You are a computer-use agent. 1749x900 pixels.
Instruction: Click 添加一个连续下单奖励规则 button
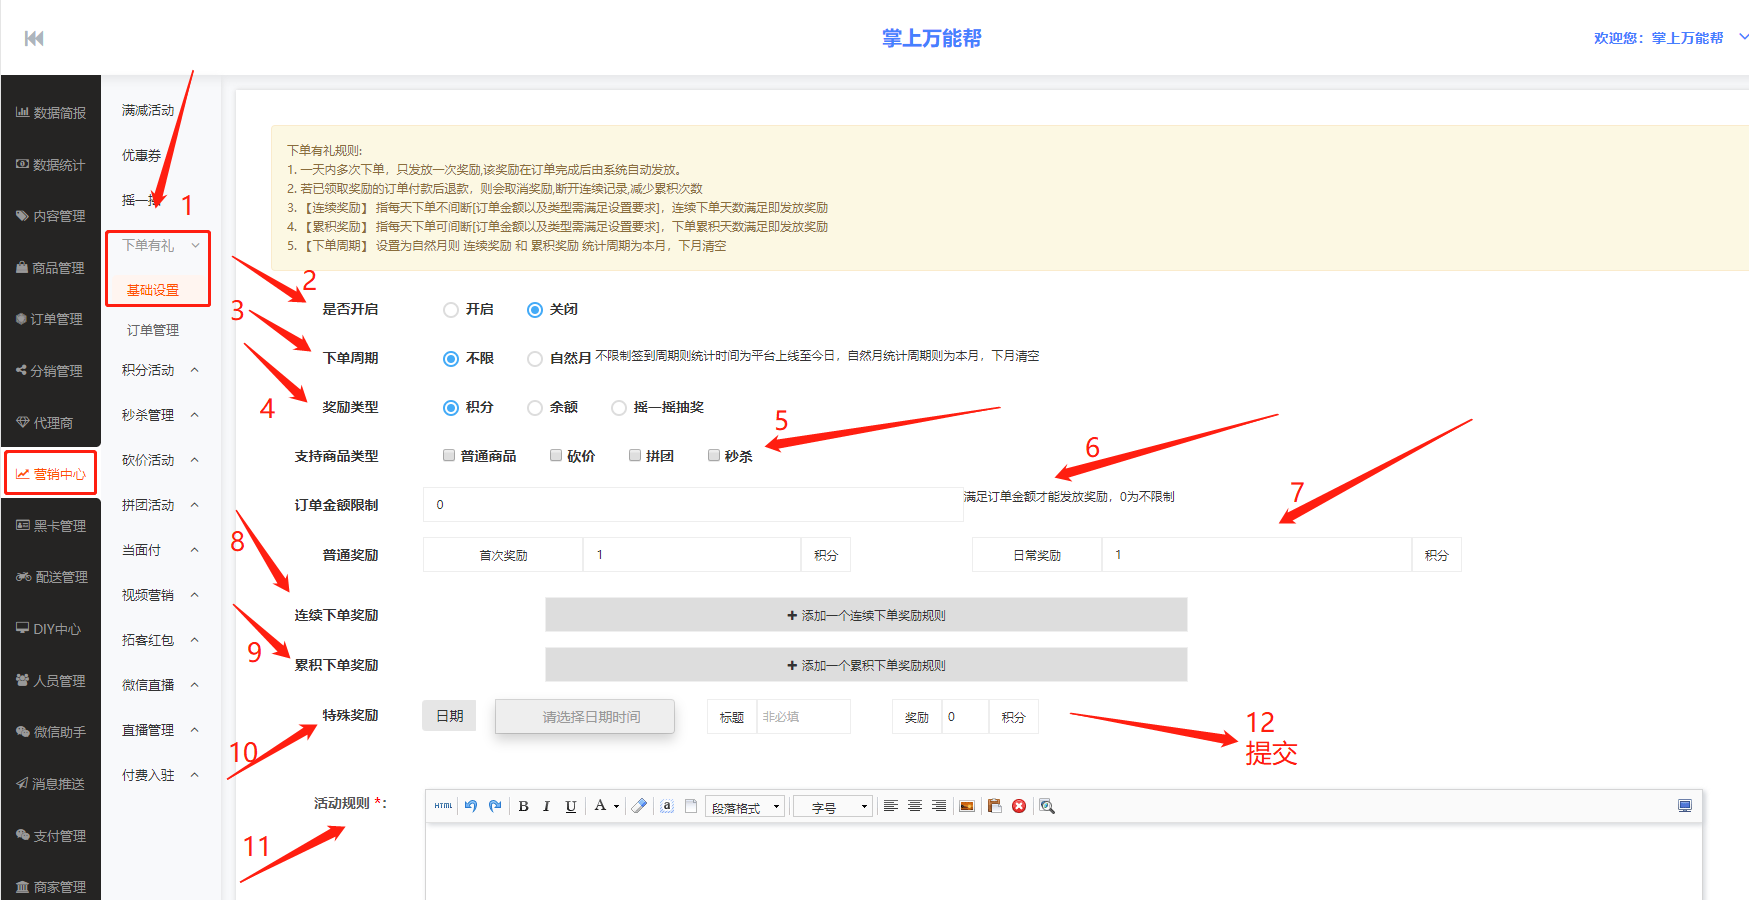pyautogui.click(x=866, y=615)
